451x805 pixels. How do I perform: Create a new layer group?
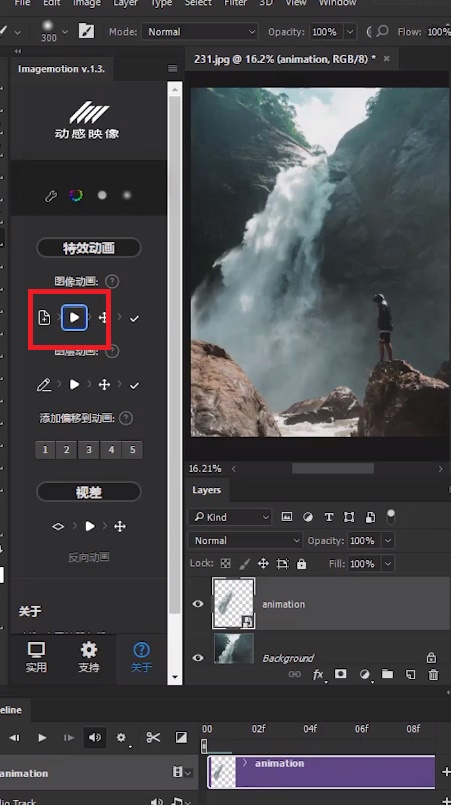[x=387, y=674]
